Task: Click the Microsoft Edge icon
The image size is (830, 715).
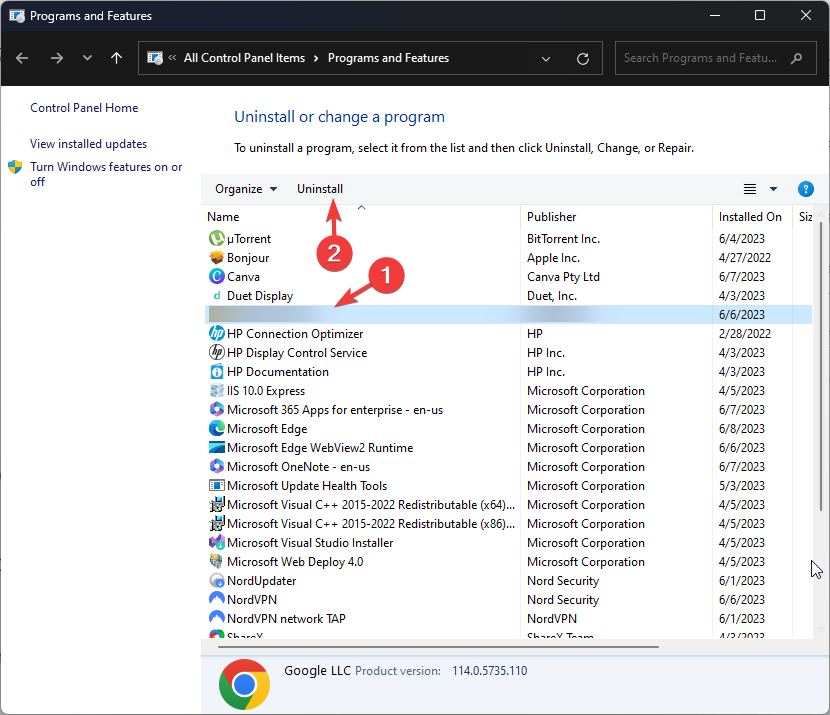Action: click(216, 428)
